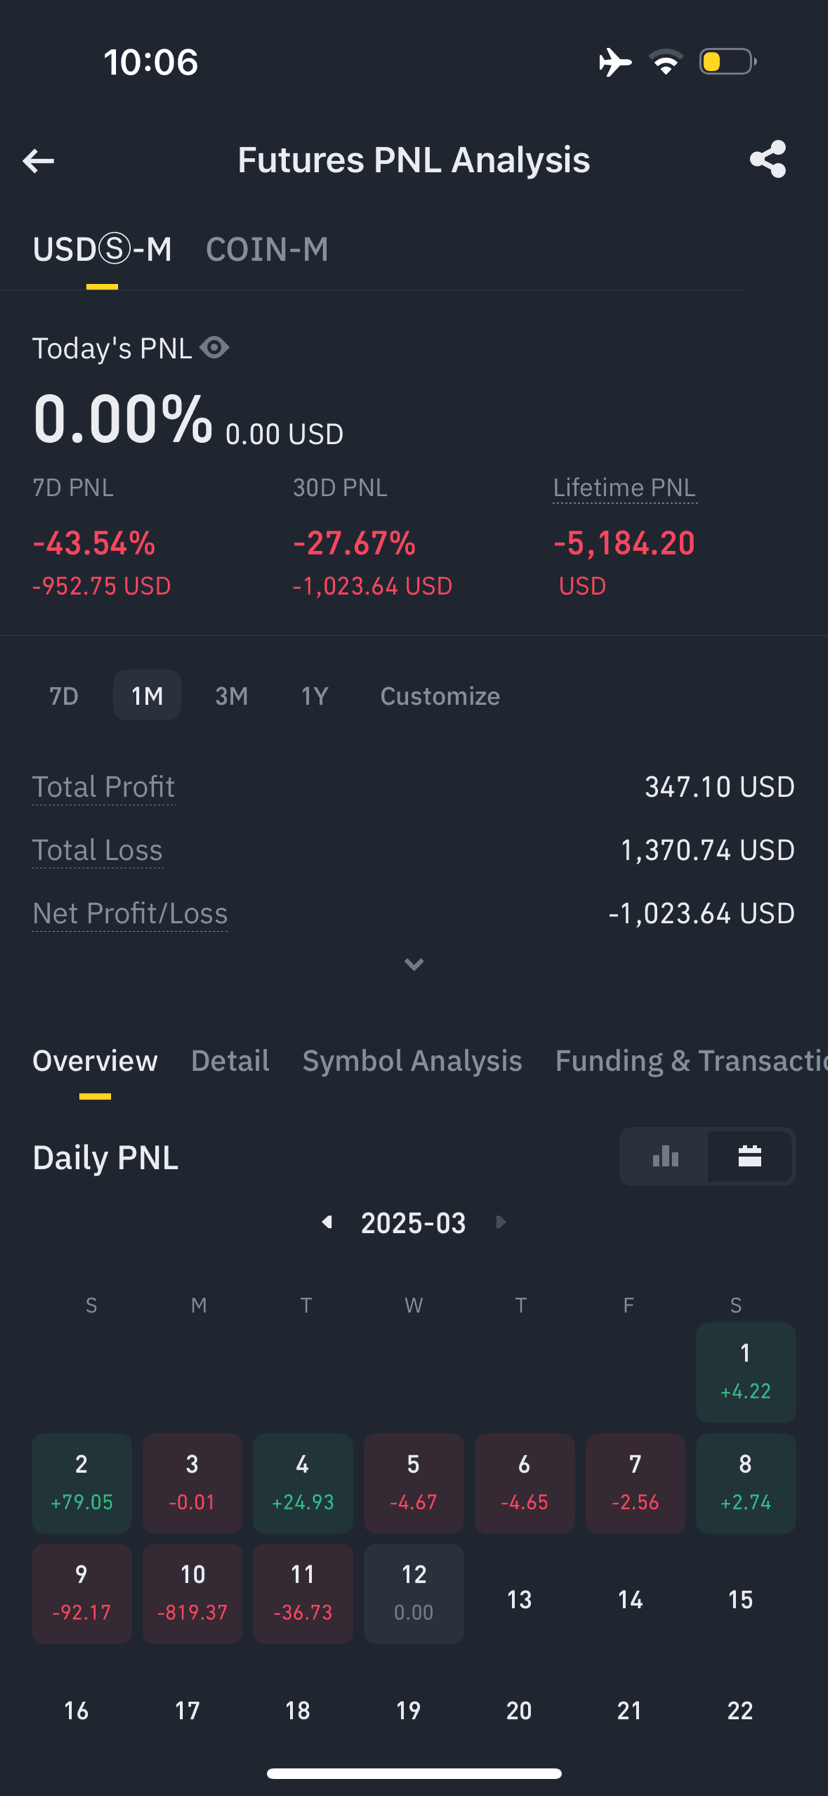Image resolution: width=828 pixels, height=1796 pixels.
Task: Tap the Lifetime PNL label
Action: pyautogui.click(x=624, y=487)
